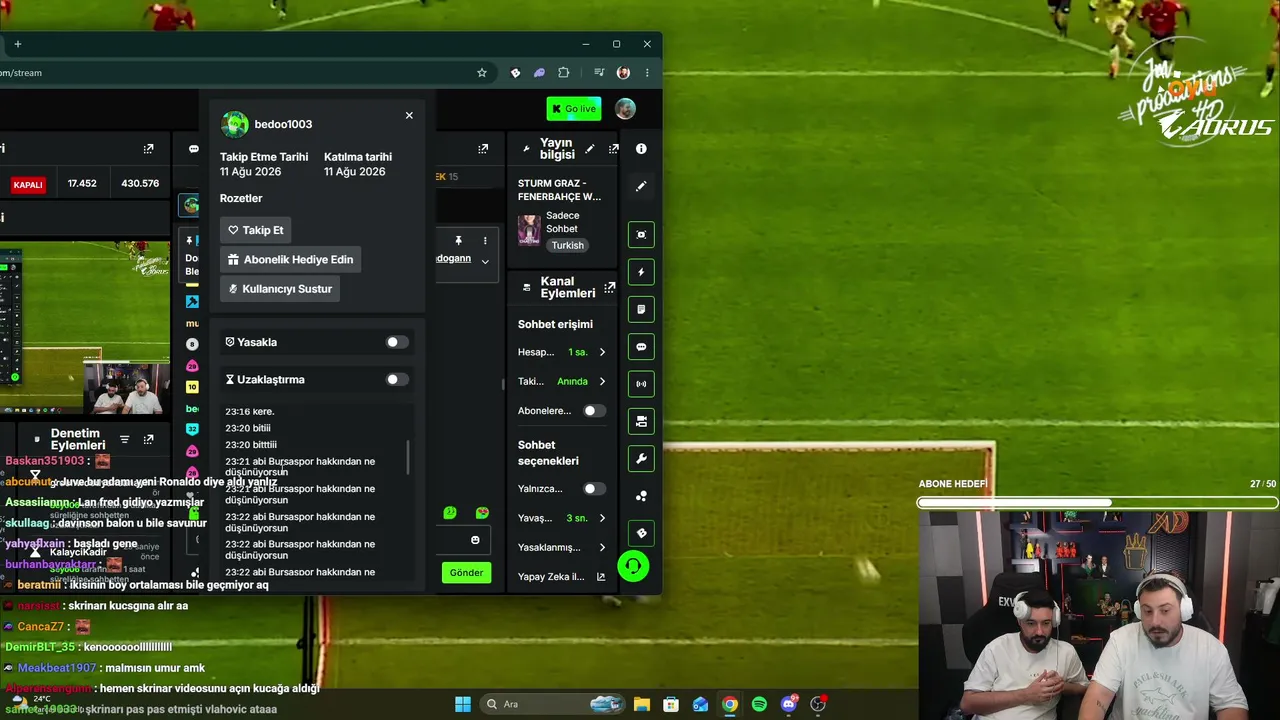Screen dimensions: 1280x720
Task: Click the camera recorder sidebar icon
Action: tap(641, 421)
